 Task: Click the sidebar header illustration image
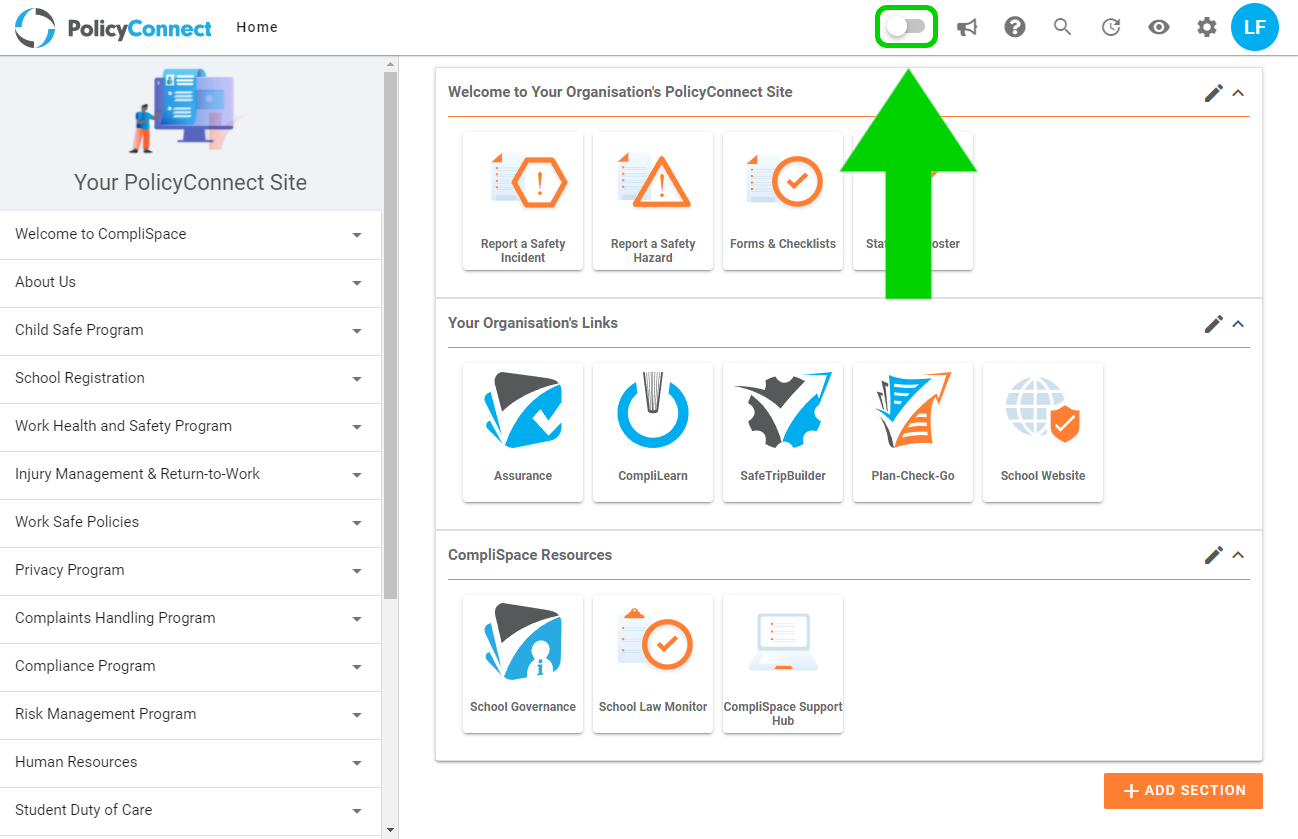point(188,110)
